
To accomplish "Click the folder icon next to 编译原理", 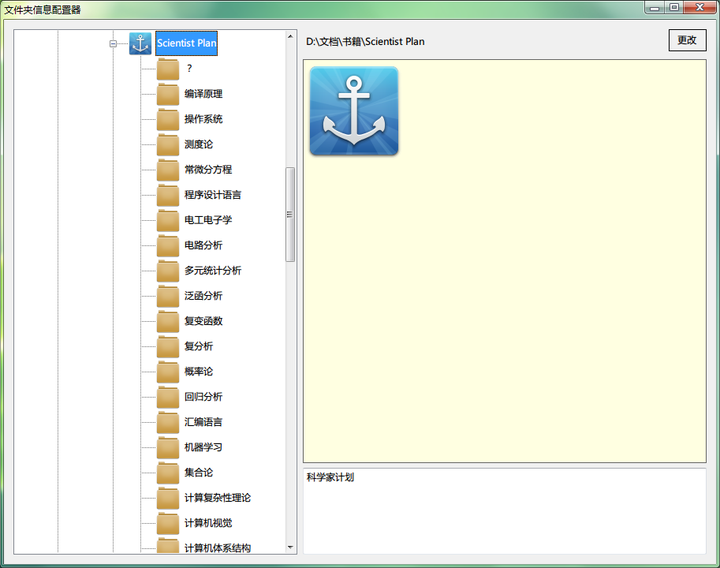I will coord(168,94).
